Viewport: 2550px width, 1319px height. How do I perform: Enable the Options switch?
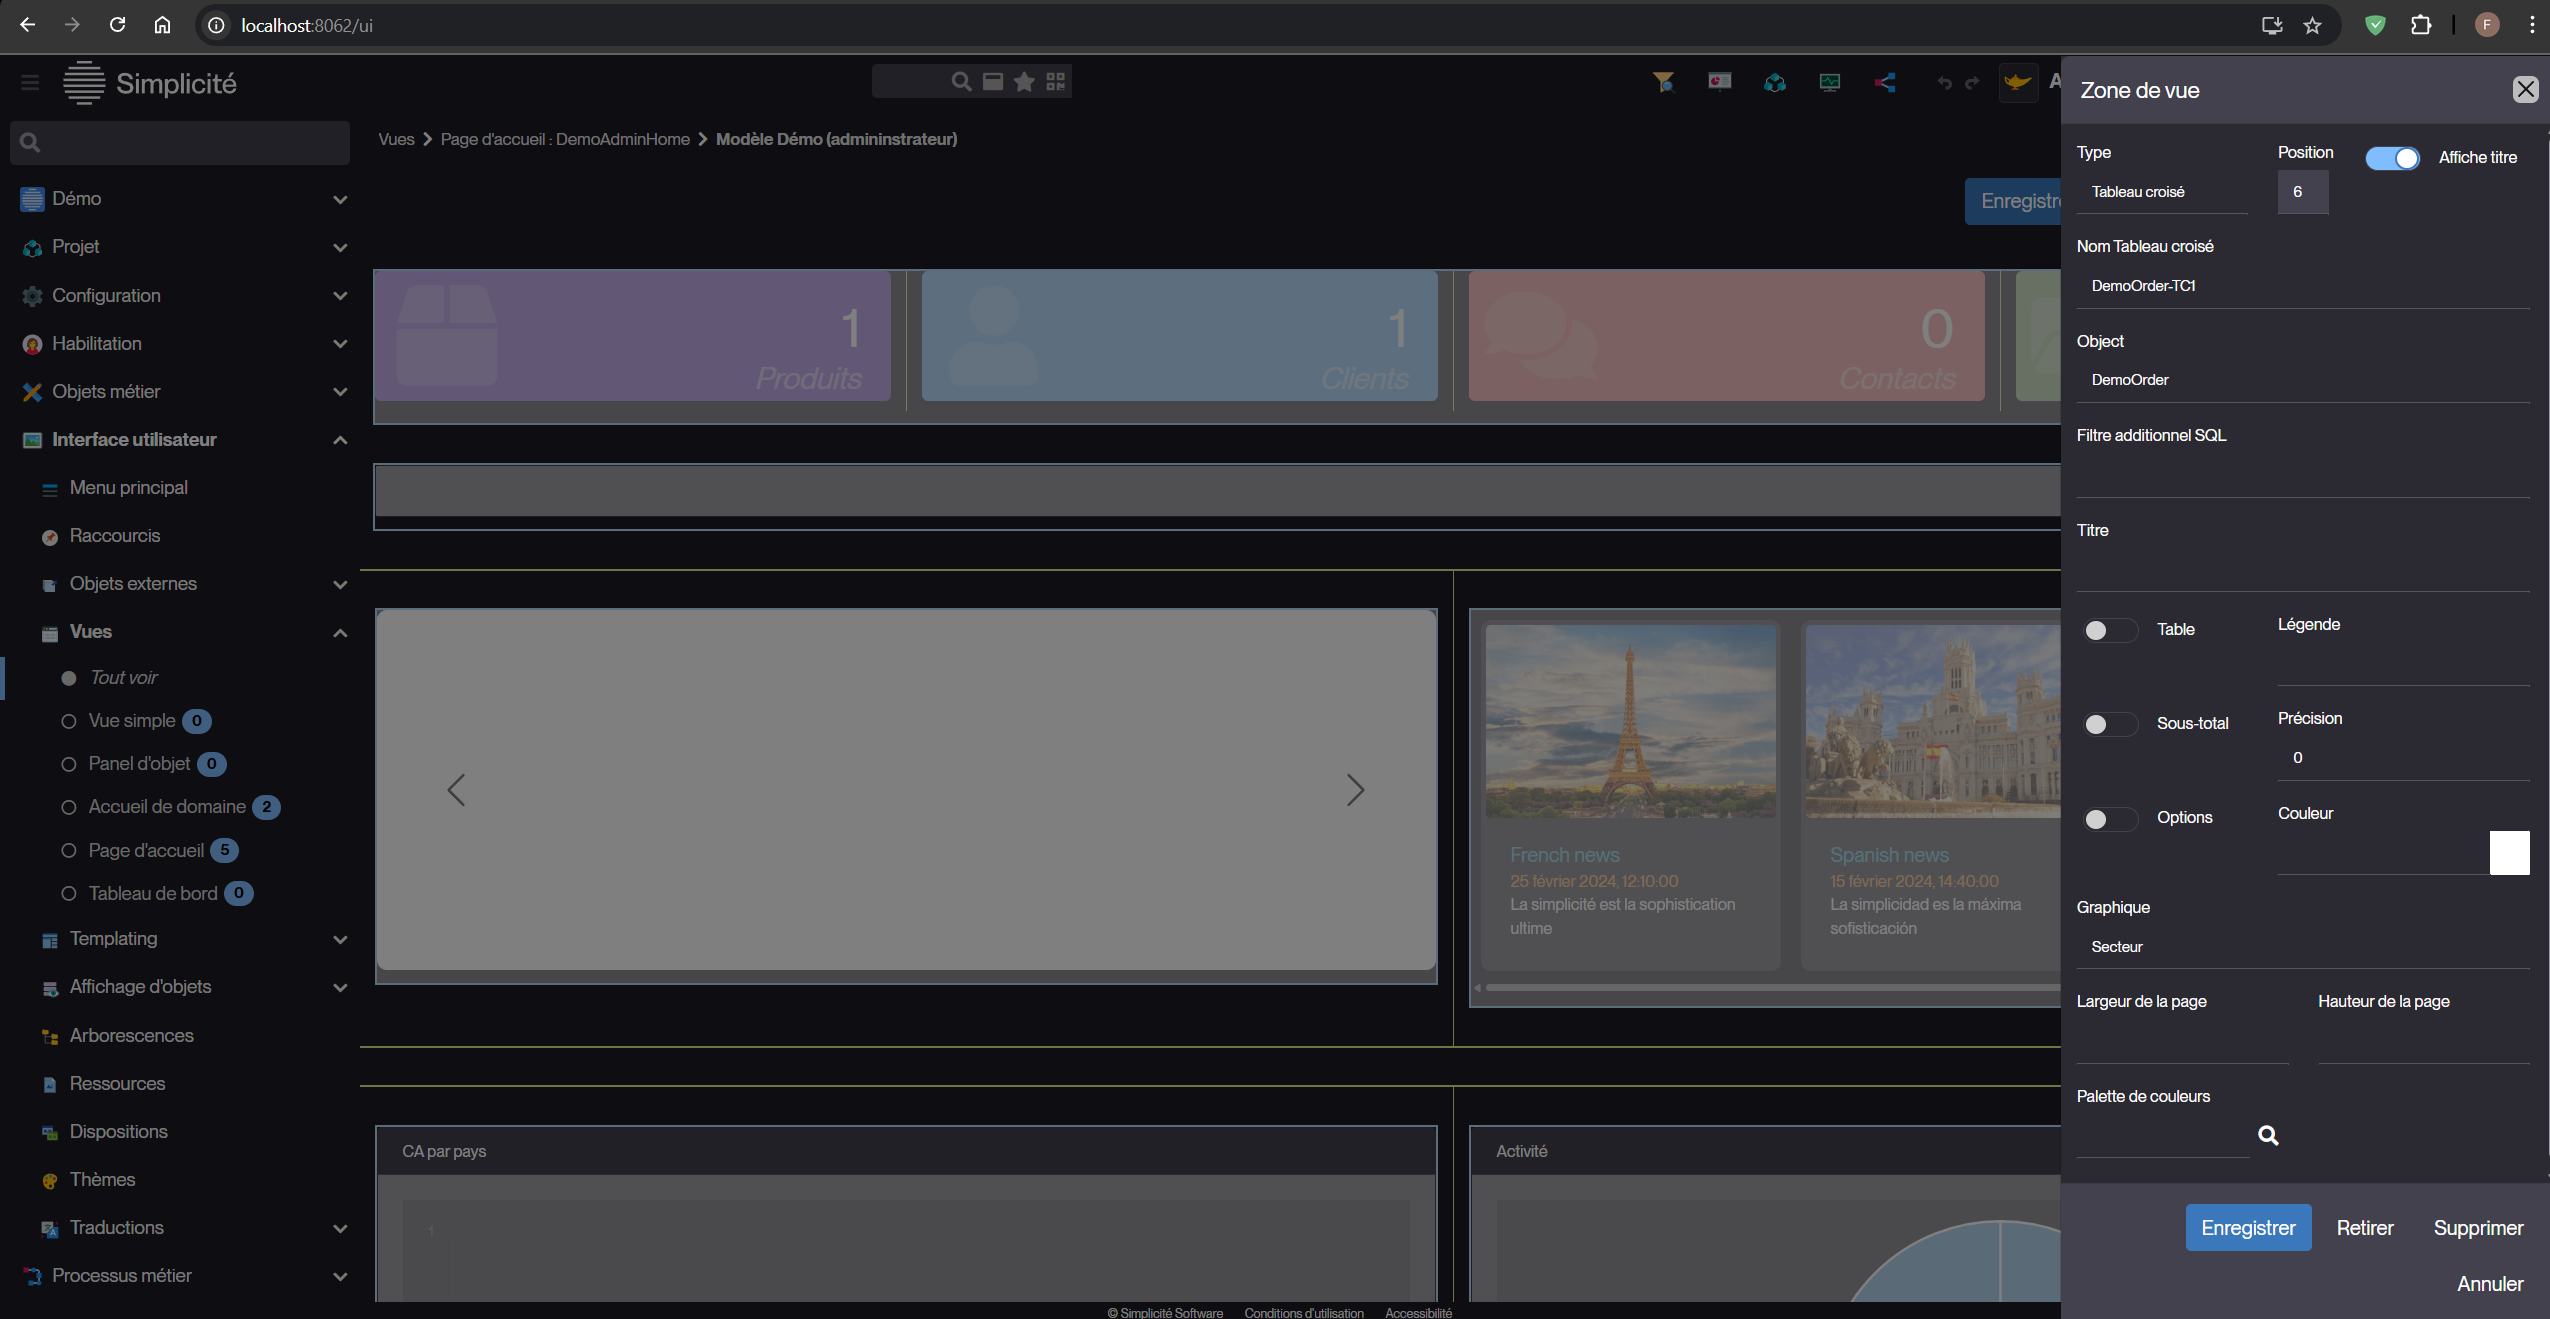(2110, 819)
